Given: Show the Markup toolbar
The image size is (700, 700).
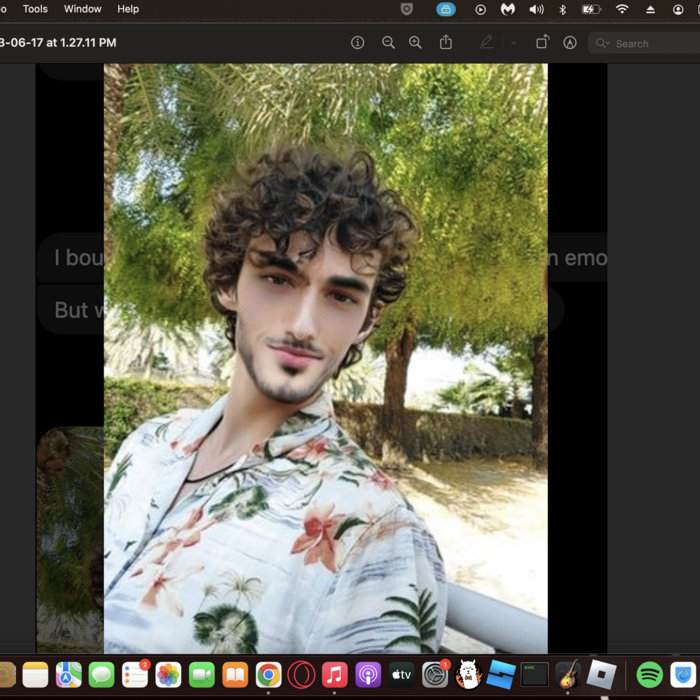Looking at the screenshot, I should (570, 43).
